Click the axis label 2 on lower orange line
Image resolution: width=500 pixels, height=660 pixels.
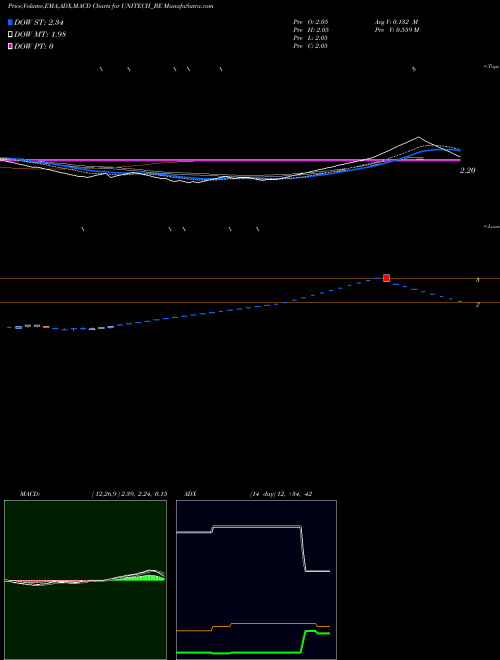[478, 305]
